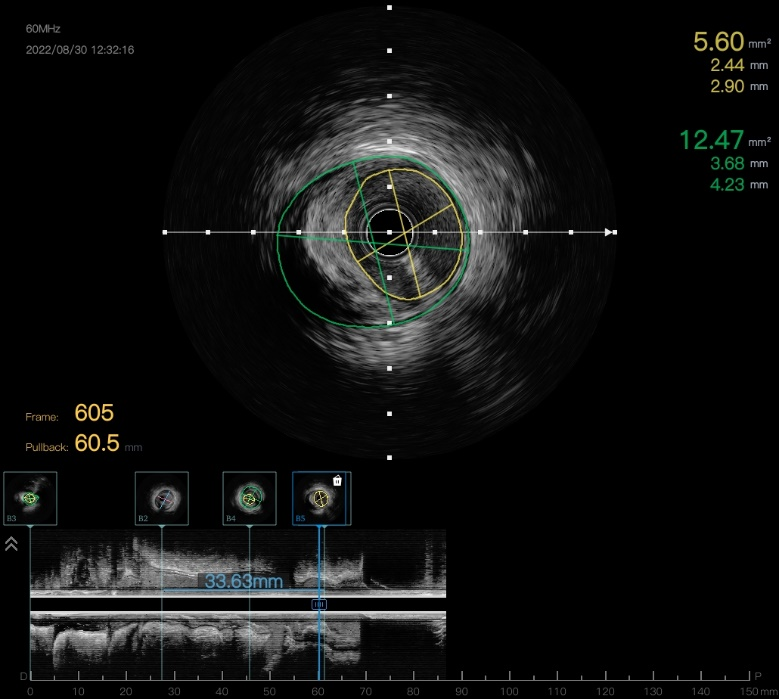This screenshot has width=779, height=699.
Task: Select the B3 bookmark thumbnail
Action: pos(30,498)
